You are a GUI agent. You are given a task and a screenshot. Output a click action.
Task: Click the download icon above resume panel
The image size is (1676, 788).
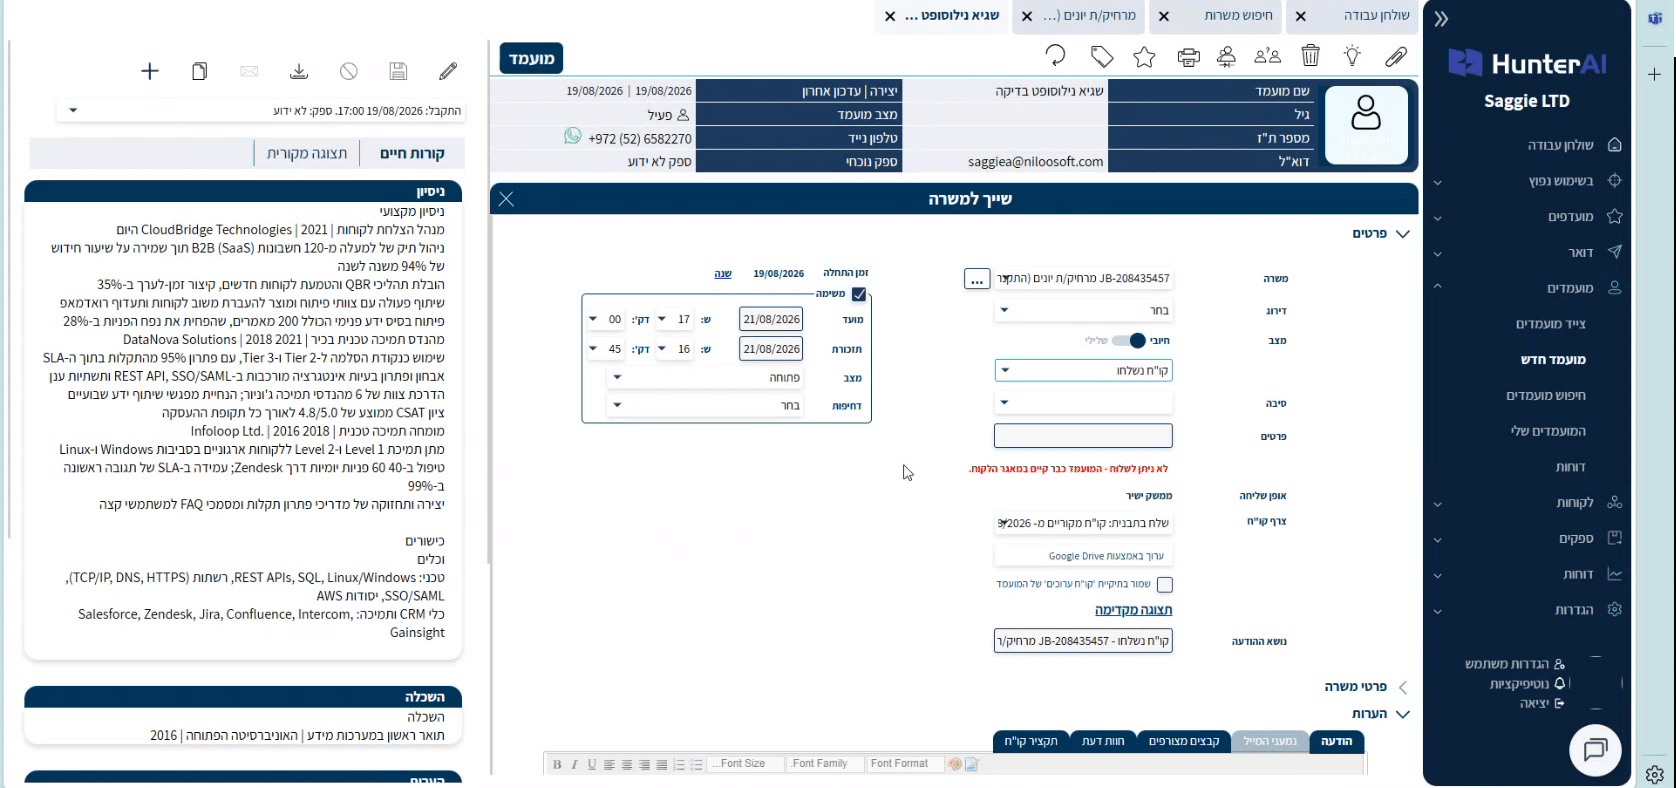pyautogui.click(x=298, y=71)
